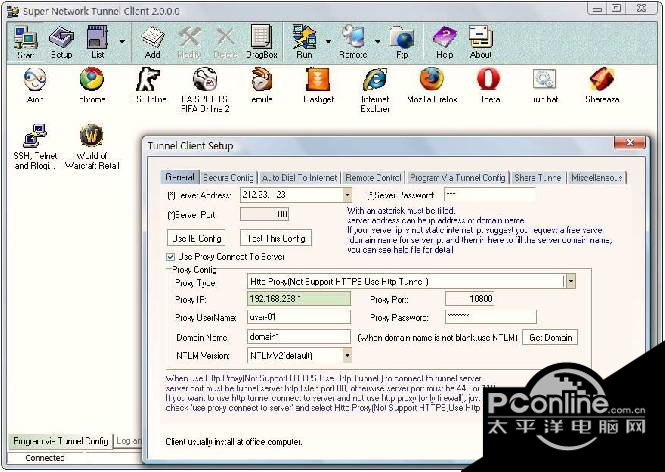This screenshot has width=665, height=472.
Task: Switch to the Share Tunnel tab
Action: (x=538, y=177)
